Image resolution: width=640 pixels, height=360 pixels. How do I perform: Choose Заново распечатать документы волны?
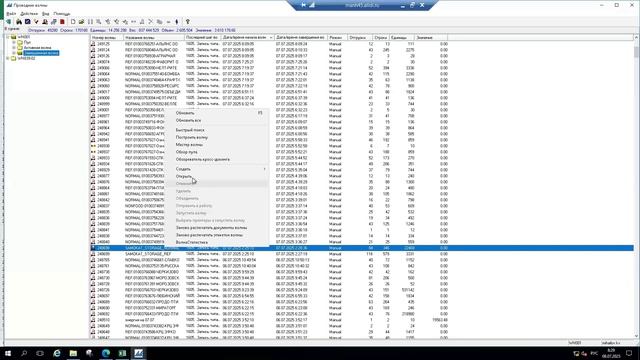(x=218, y=227)
